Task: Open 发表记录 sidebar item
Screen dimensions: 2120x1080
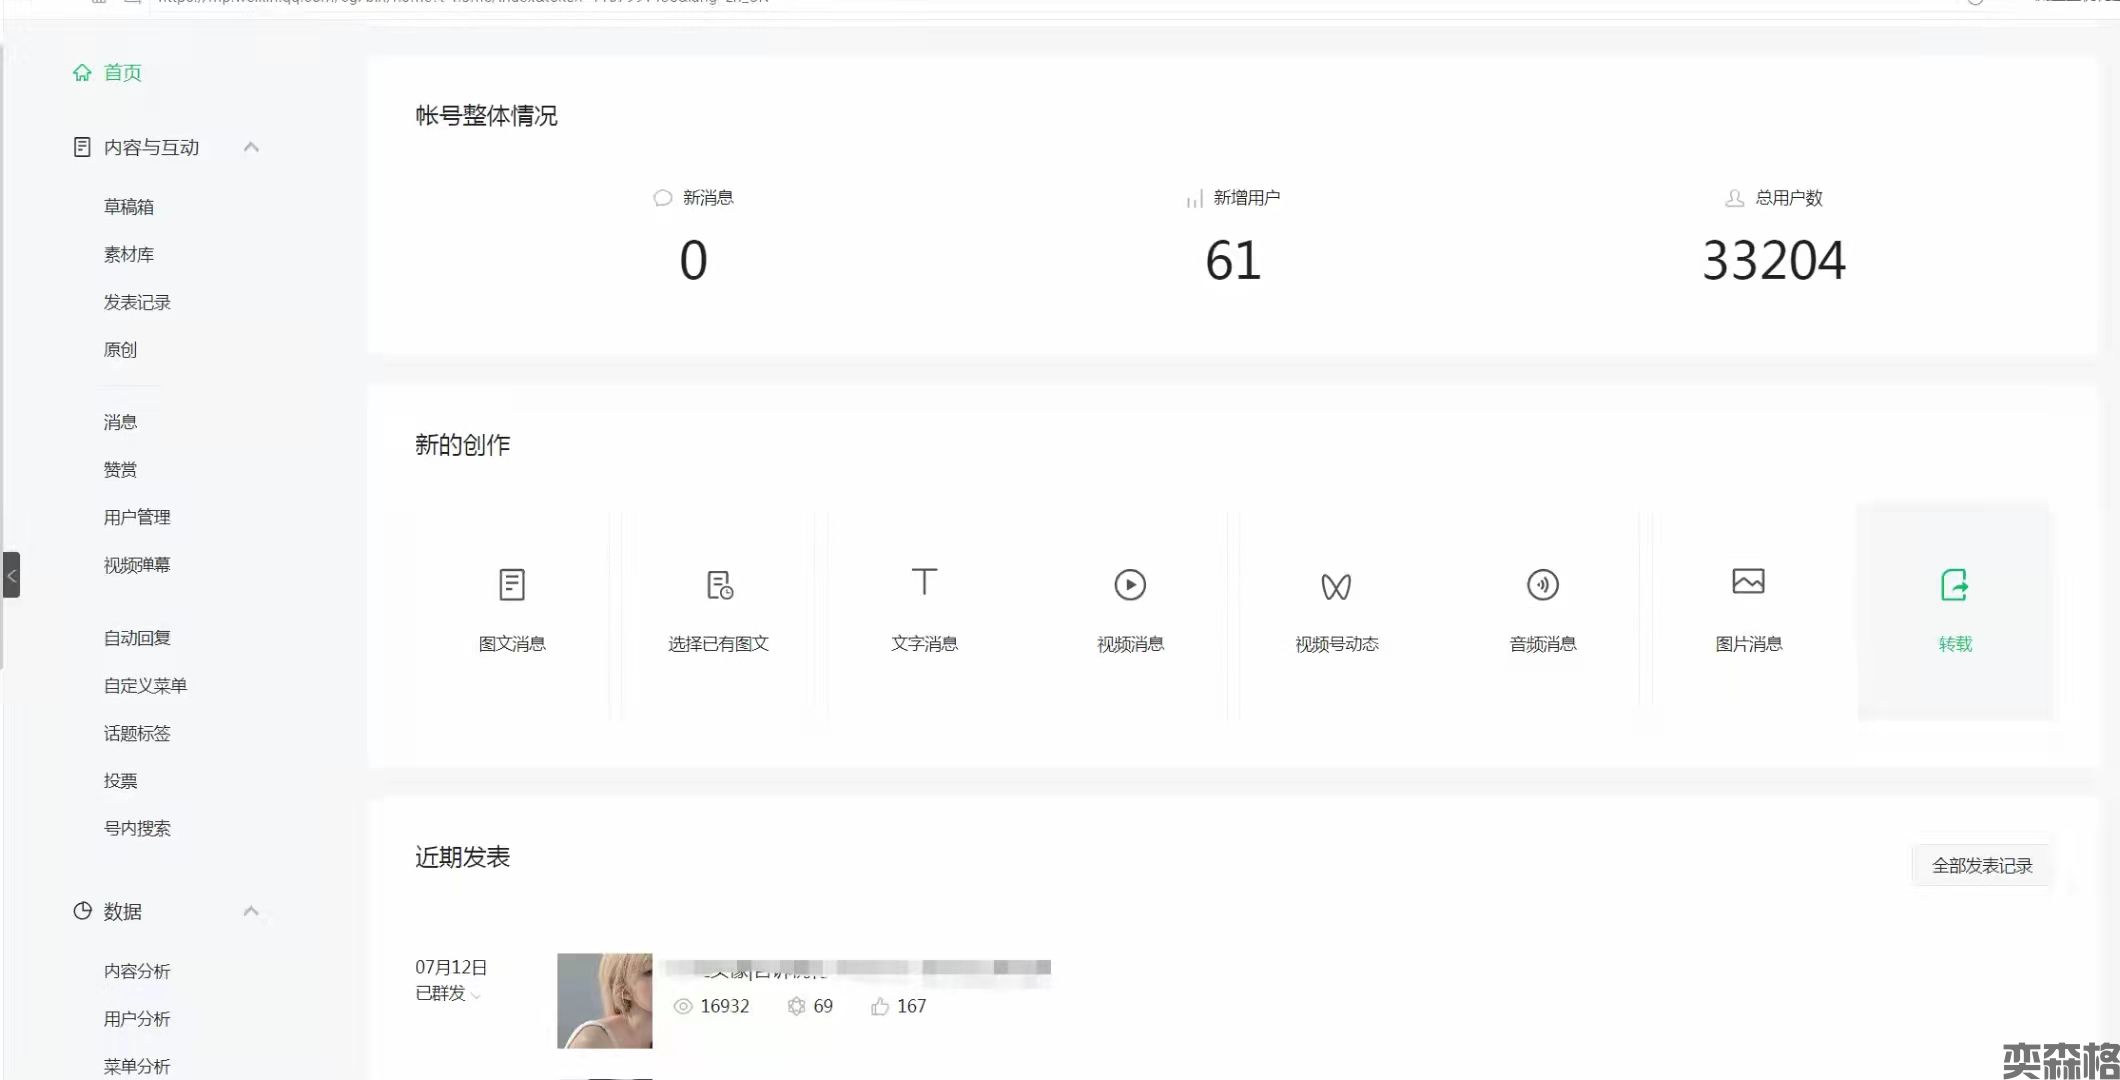Action: tap(137, 302)
